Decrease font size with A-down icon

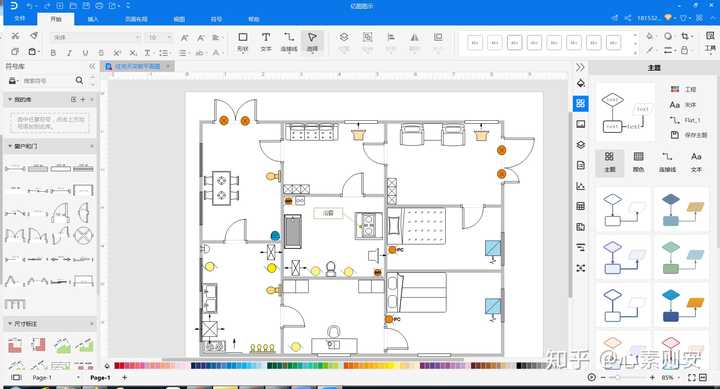(x=201, y=38)
